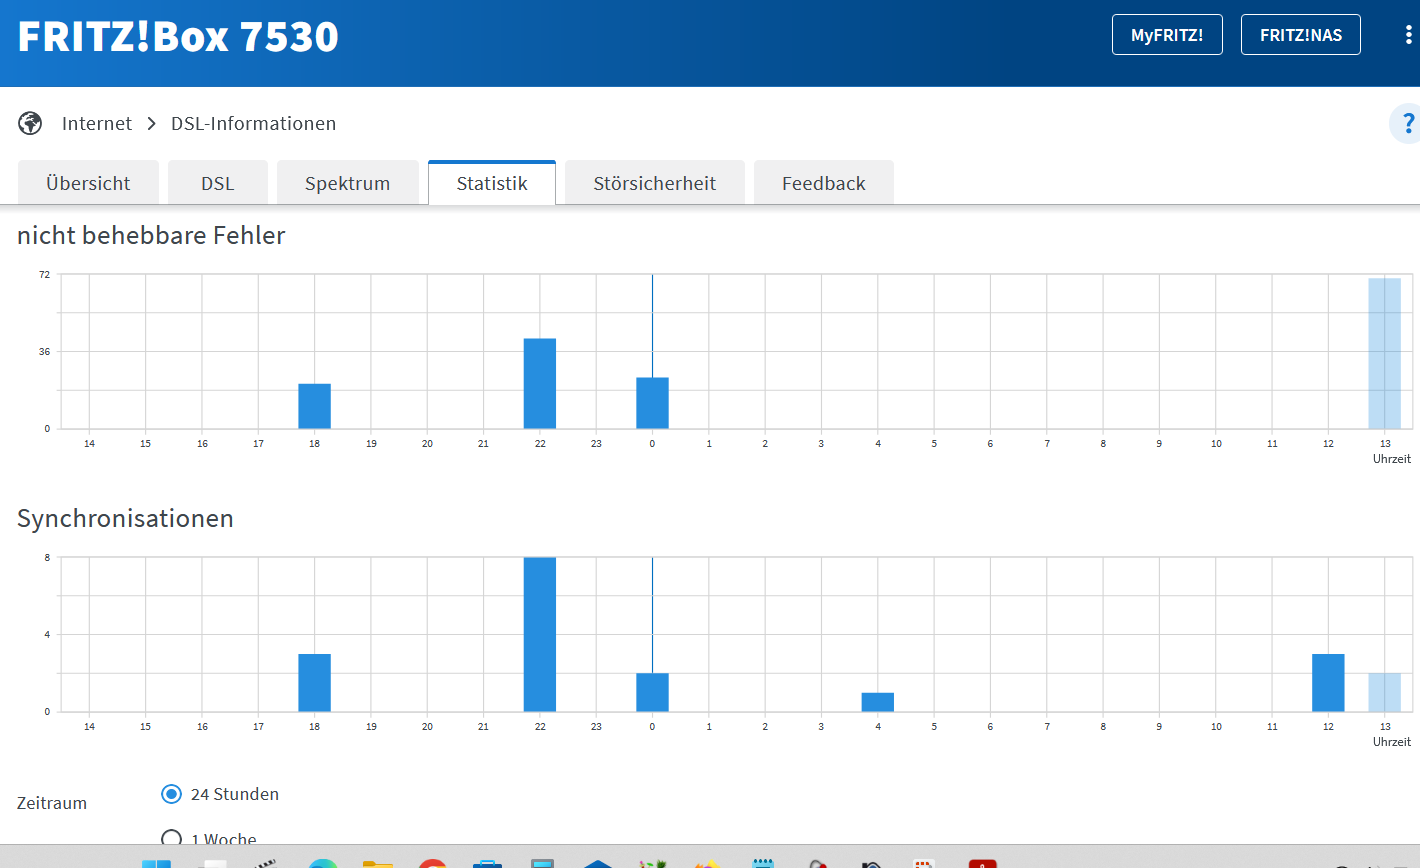Click the 12 o'clock bar in Synchronisationen
The image size is (1420, 868).
coord(1328,683)
